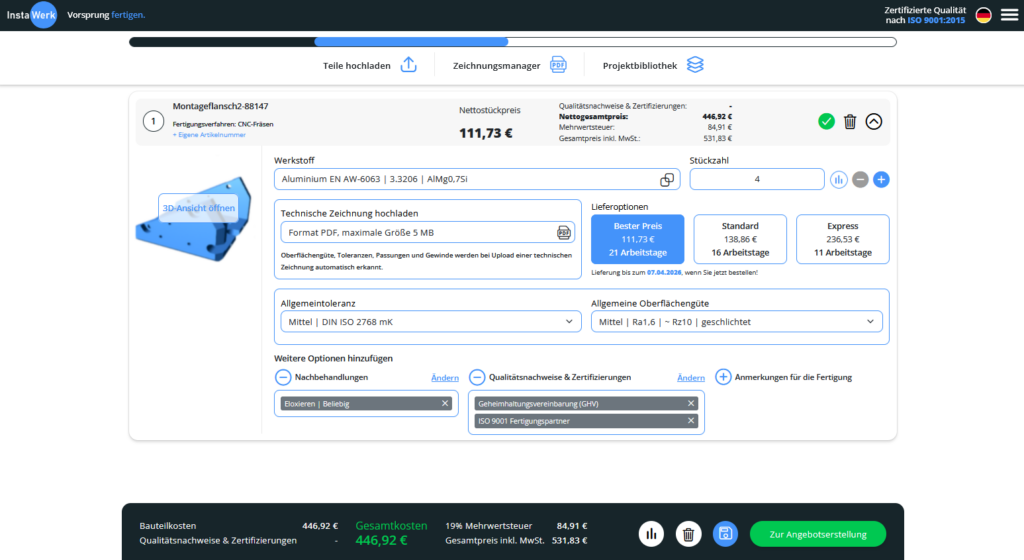1024x560 pixels.
Task: Save project using the bottom bar disk icon
Action: click(726, 534)
